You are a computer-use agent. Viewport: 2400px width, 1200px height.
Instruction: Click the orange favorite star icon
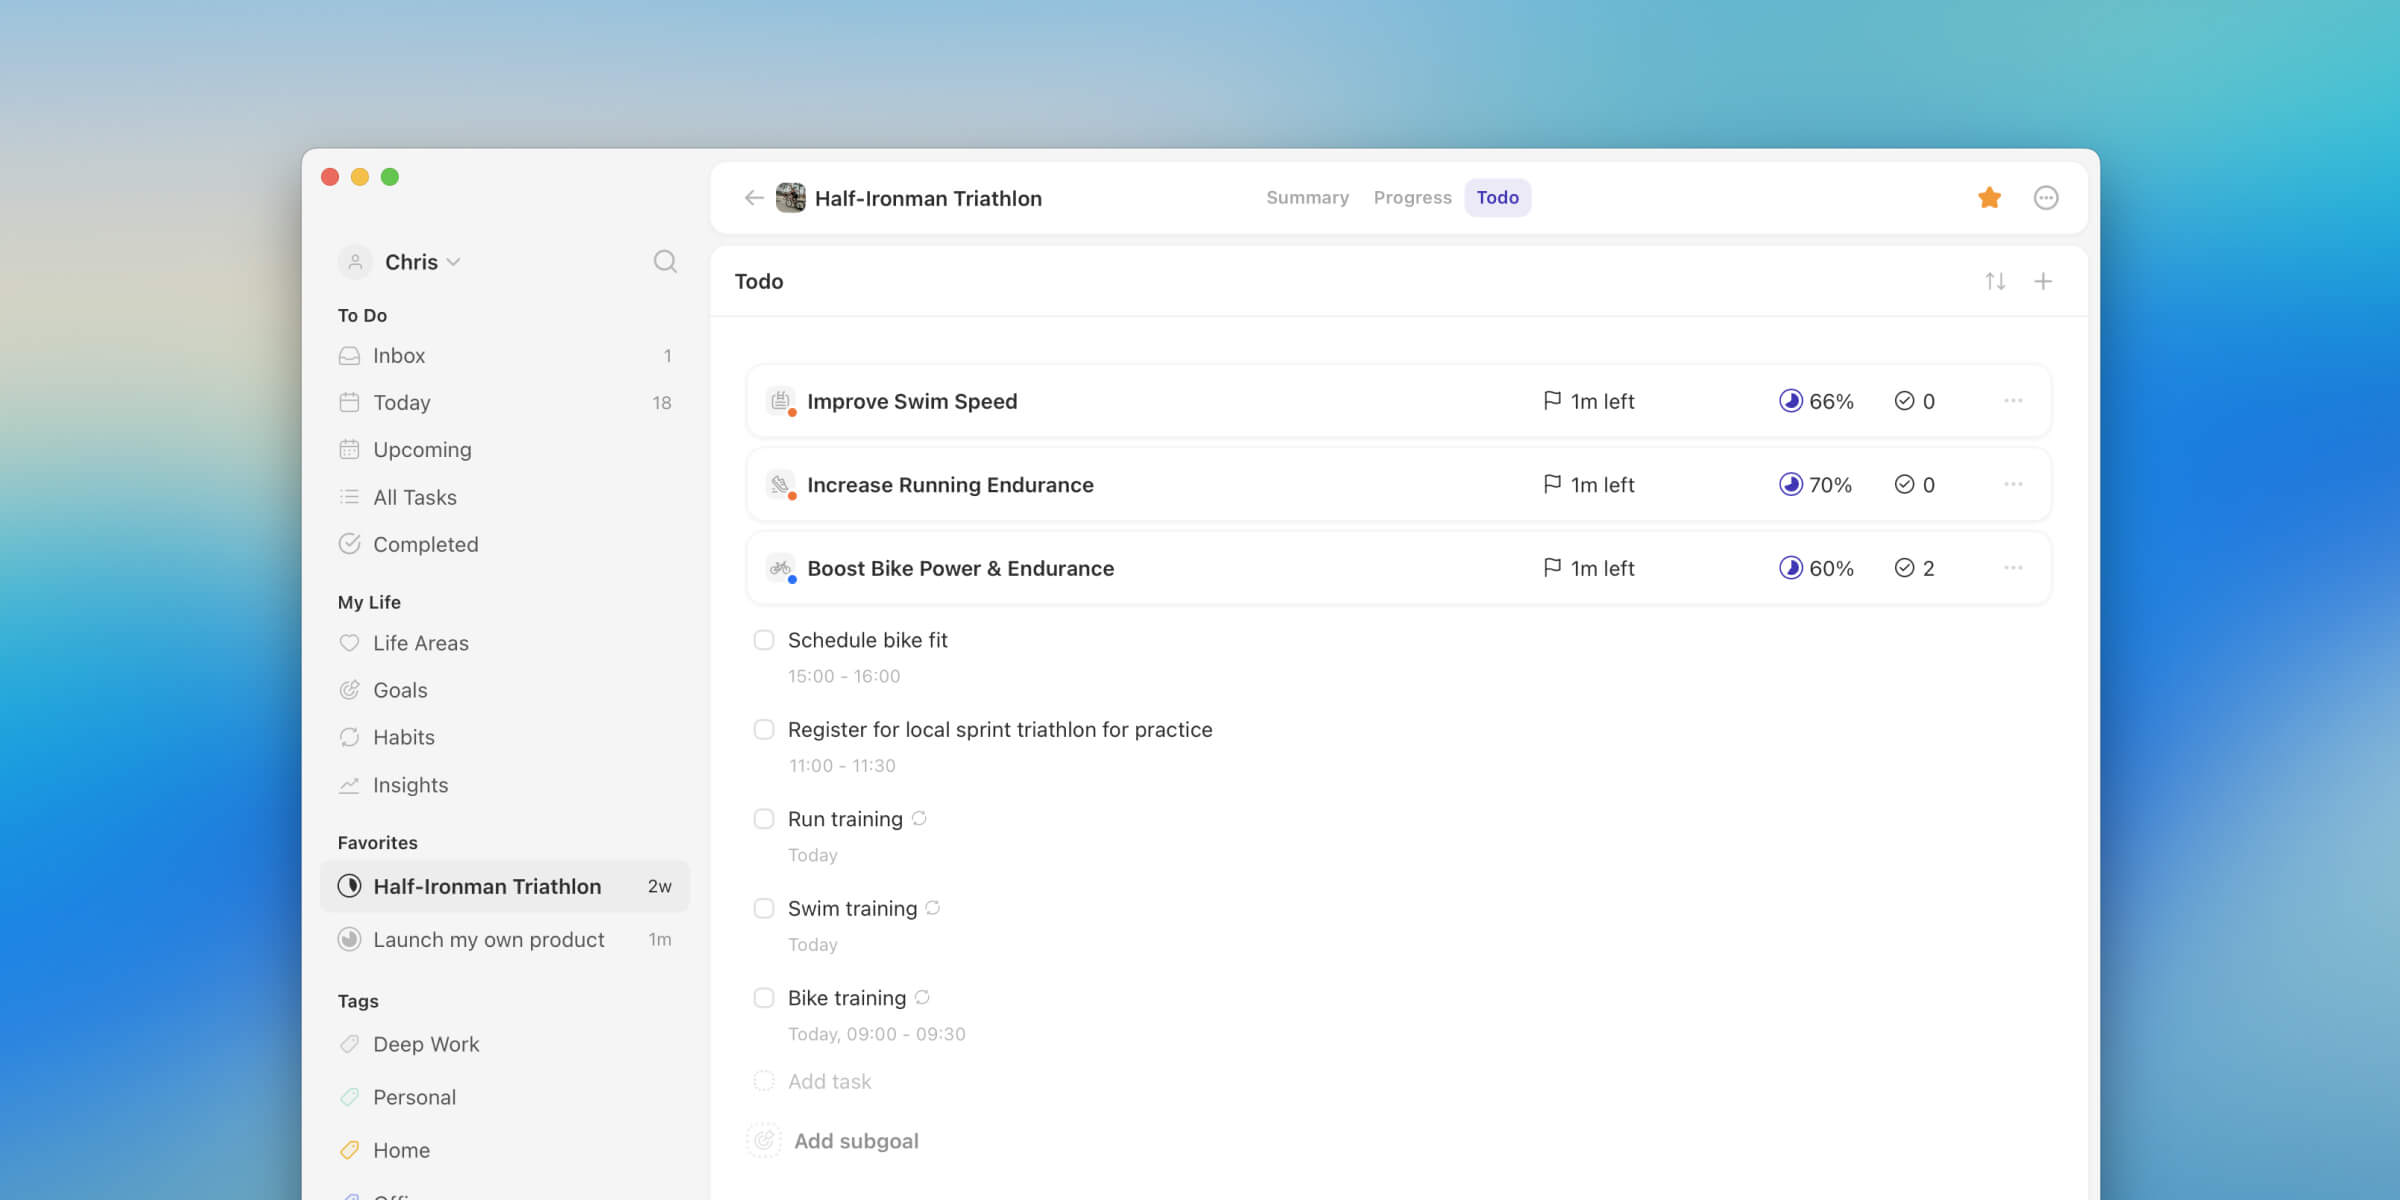click(x=1989, y=198)
